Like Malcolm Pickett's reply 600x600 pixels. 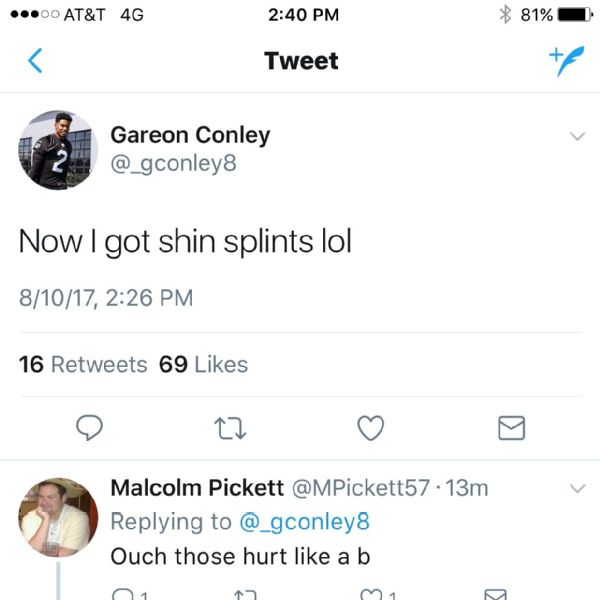click(371, 594)
